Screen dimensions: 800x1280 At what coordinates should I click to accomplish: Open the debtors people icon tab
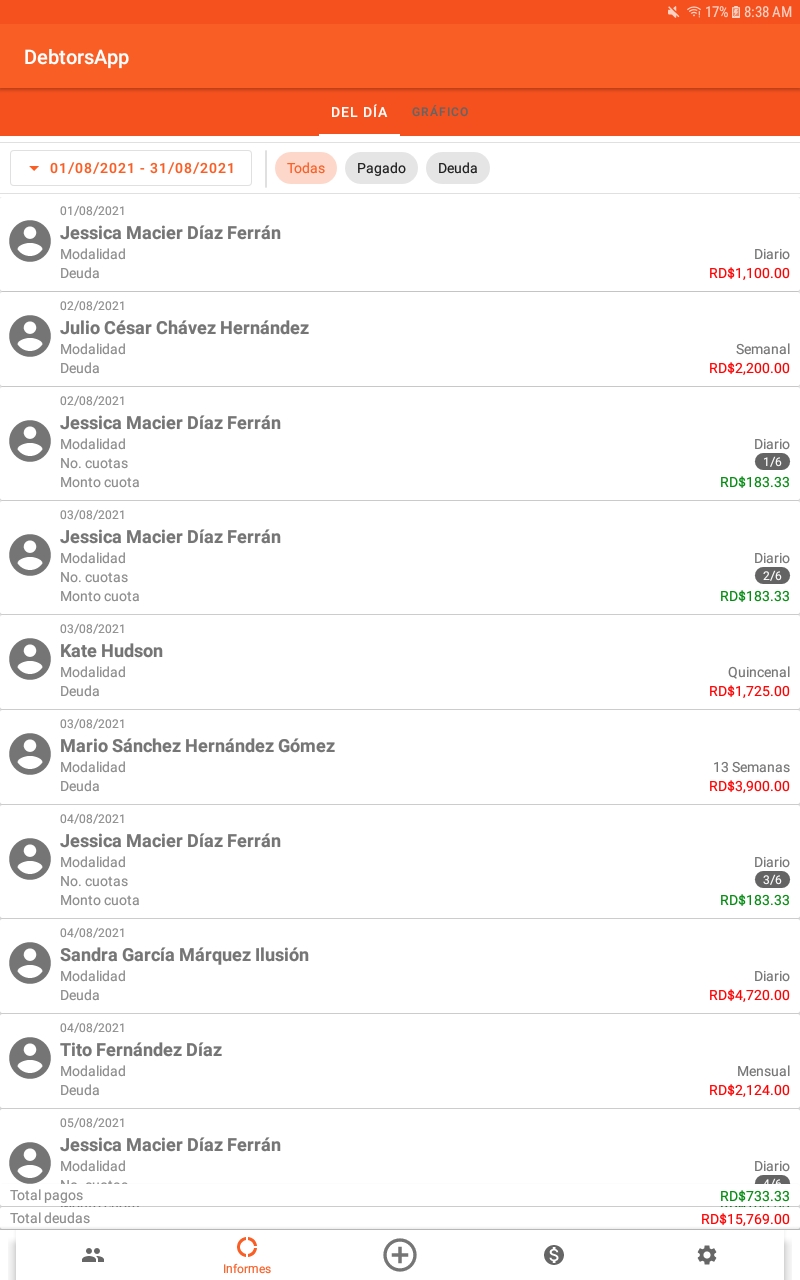pos(93,1255)
